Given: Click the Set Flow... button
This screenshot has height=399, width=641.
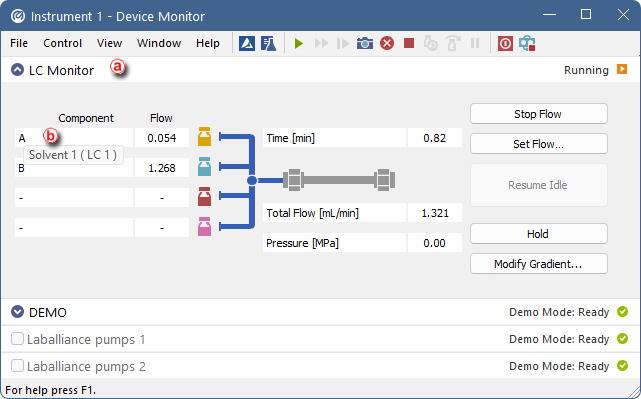Looking at the screenshot, I should [x=539, y=144].
